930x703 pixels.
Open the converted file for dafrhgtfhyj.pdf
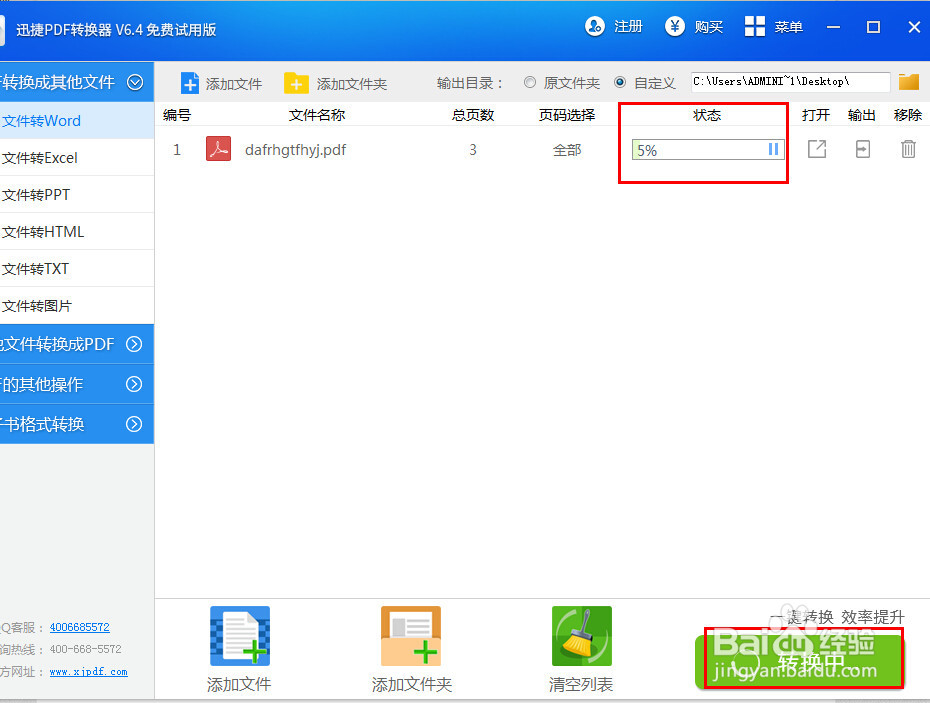pyautogui.click(x=817, y=149)
